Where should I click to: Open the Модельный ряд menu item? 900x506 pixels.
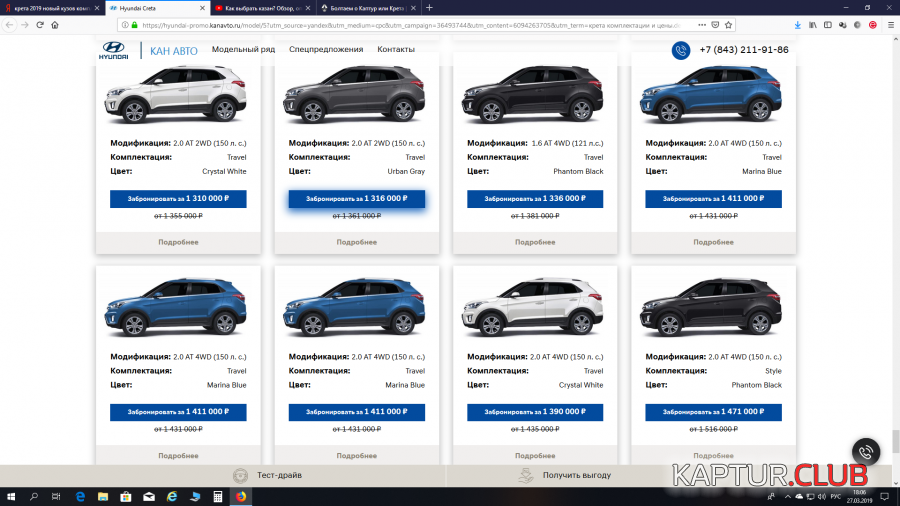pyautogui.click(x=243, y=49)
